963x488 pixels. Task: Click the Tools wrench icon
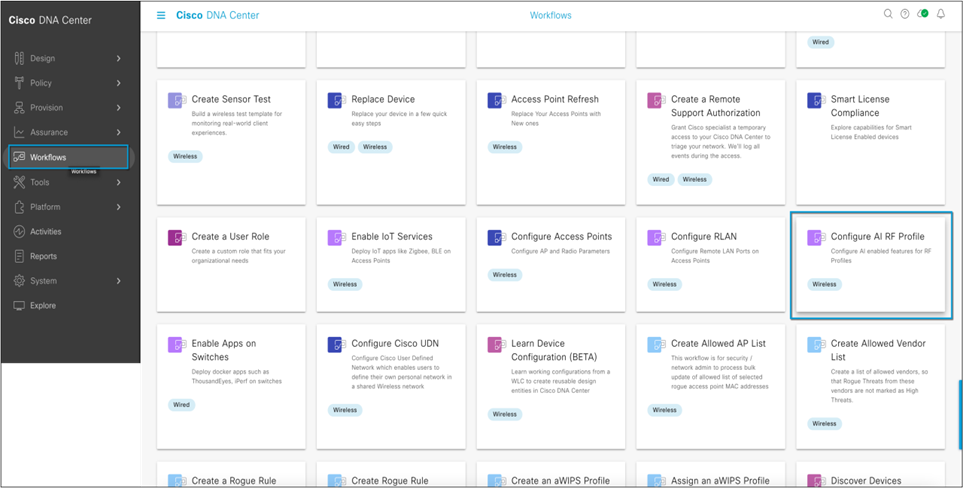(x=19, y=182)
